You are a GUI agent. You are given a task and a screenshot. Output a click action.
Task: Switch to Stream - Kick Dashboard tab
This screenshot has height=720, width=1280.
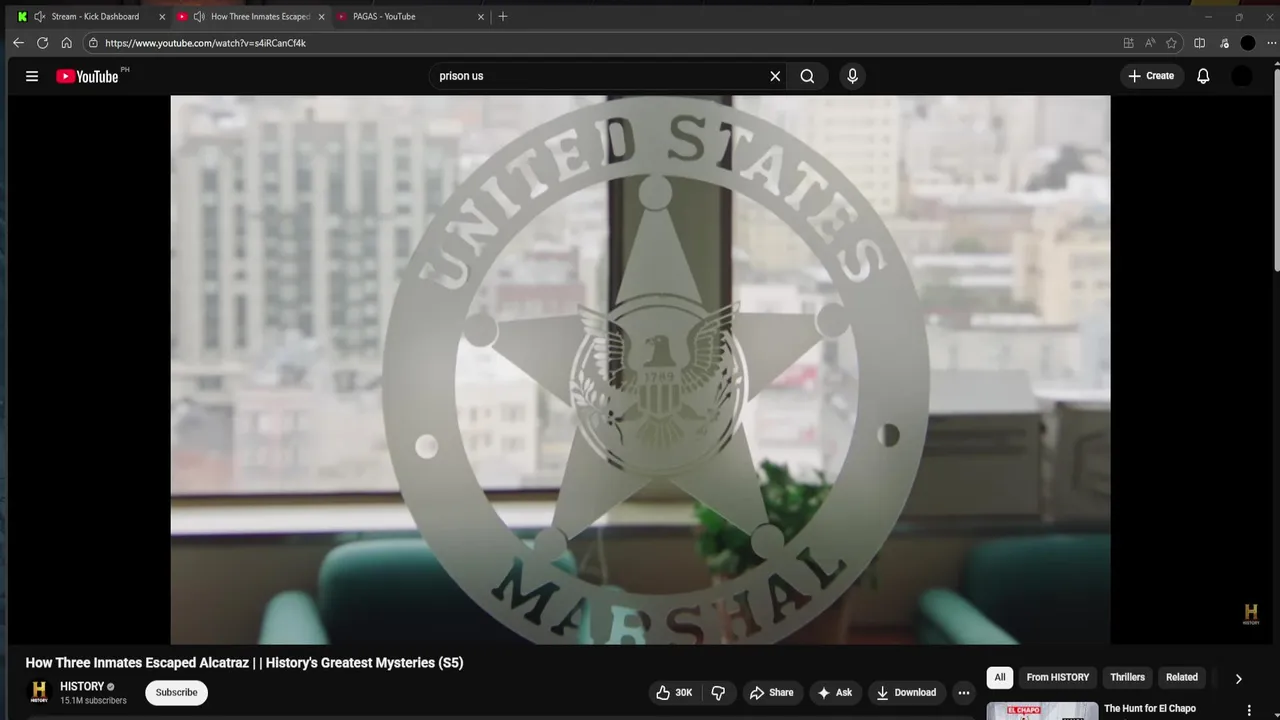(95, 16)
